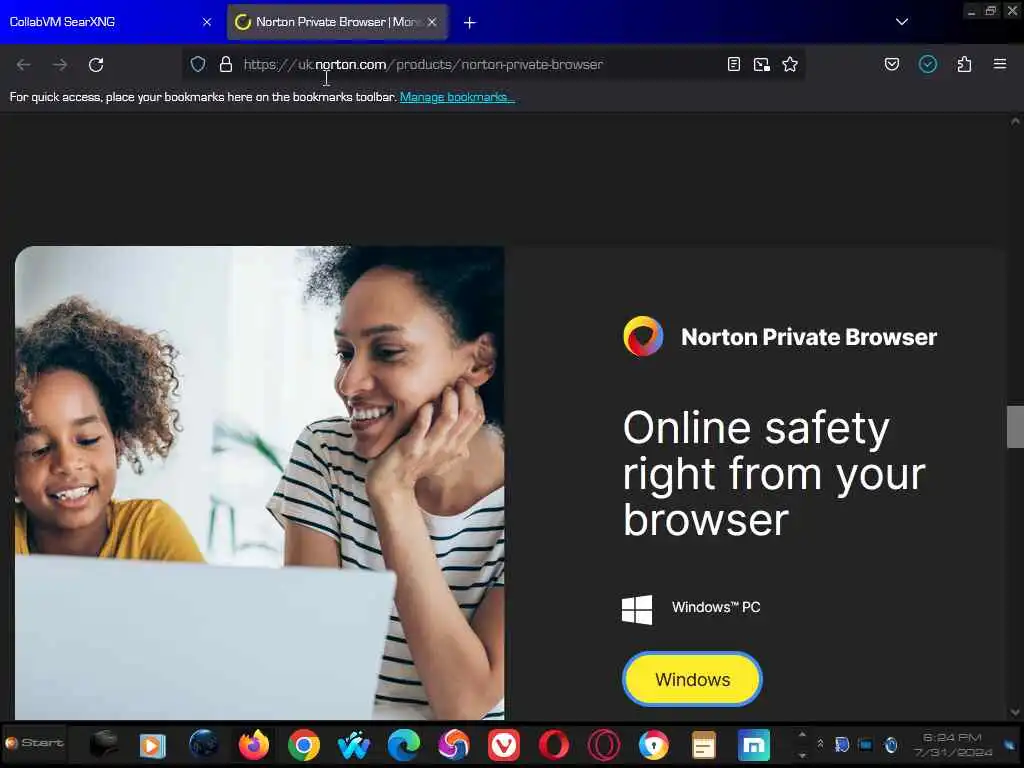Reload the Norton page
The width and height of the screenshot is (1024, 768).
coord(96,65)
